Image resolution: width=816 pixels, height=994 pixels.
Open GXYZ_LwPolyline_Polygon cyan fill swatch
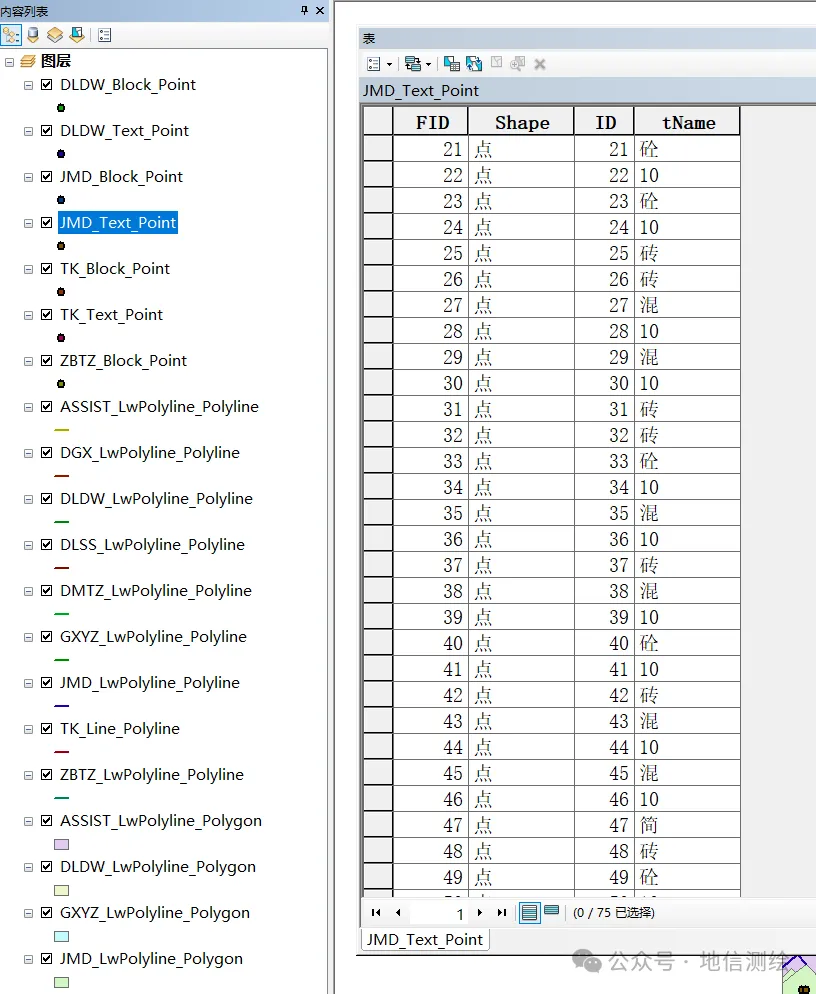[62, 936]
